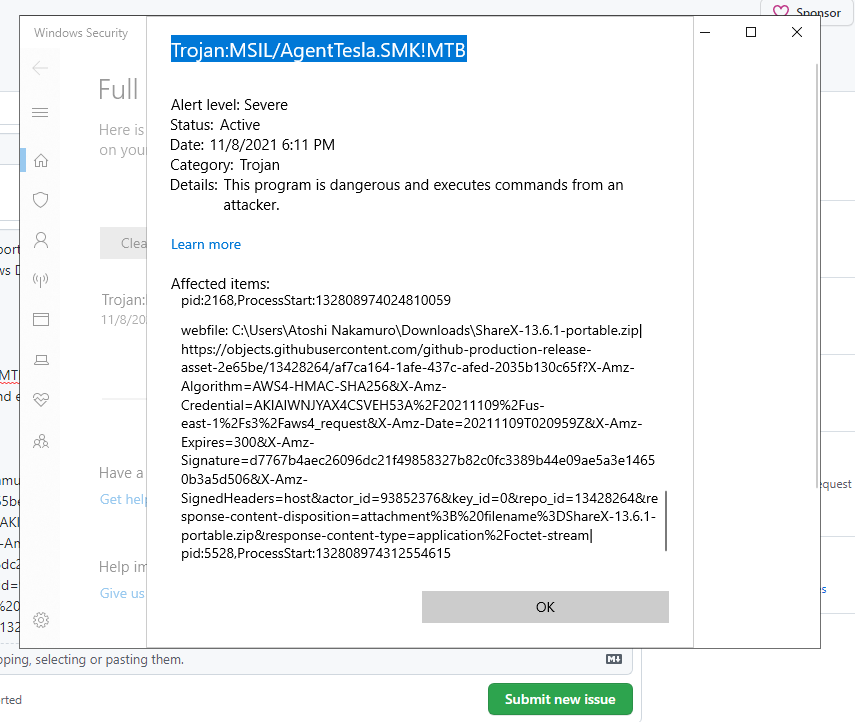Screen dimensions: 855x722
Task: Open Device security laptop icon
Action: point(41,359)
